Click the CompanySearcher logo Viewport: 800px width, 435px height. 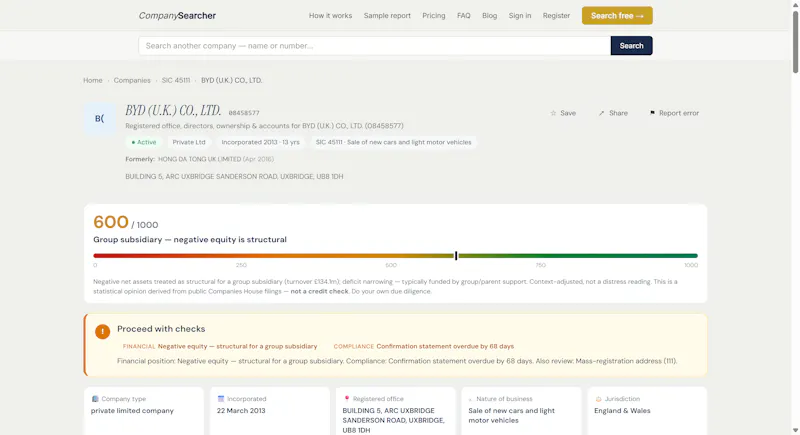coord(177,16)
